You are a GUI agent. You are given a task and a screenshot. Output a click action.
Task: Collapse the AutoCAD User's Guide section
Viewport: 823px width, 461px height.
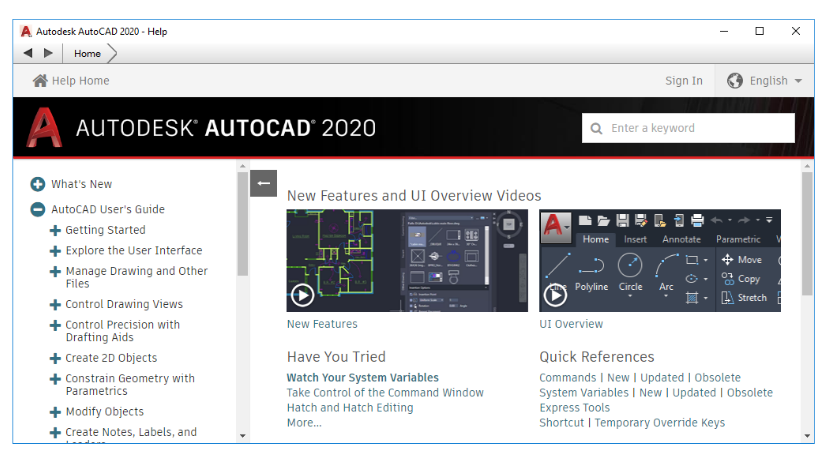(x=37, y=209)
